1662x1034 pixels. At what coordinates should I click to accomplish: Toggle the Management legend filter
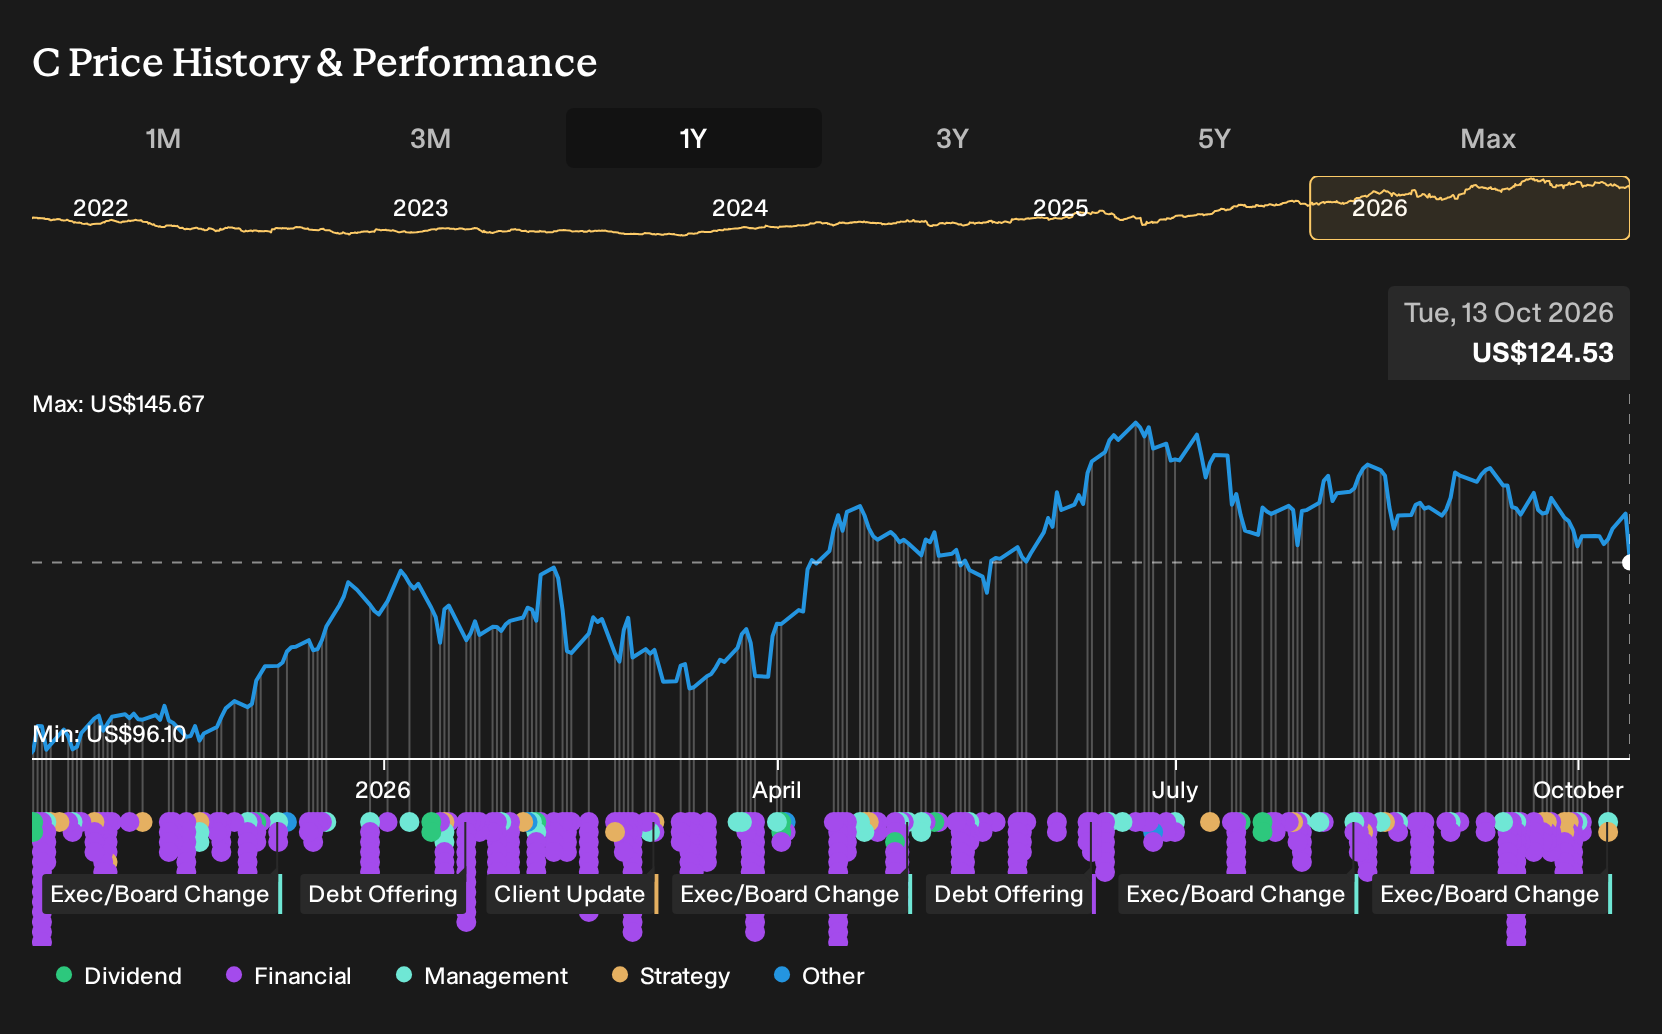482,976
